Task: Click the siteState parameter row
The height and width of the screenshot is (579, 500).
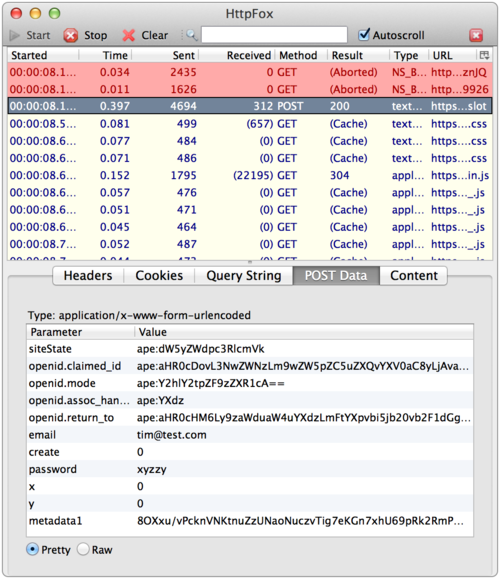Action: (x=250, y=349)
